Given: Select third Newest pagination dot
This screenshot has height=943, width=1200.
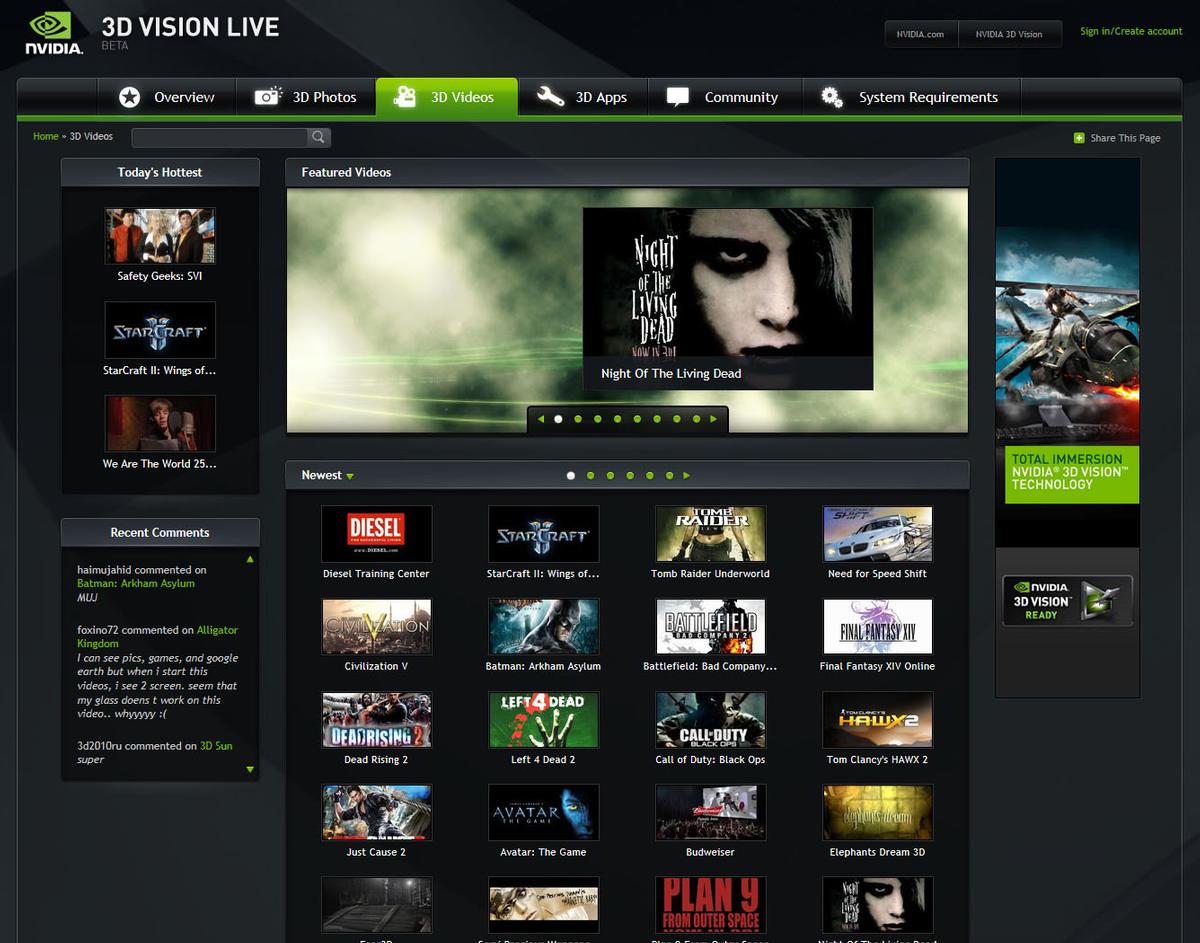Looking at the screenshot, I should (610, 476).
